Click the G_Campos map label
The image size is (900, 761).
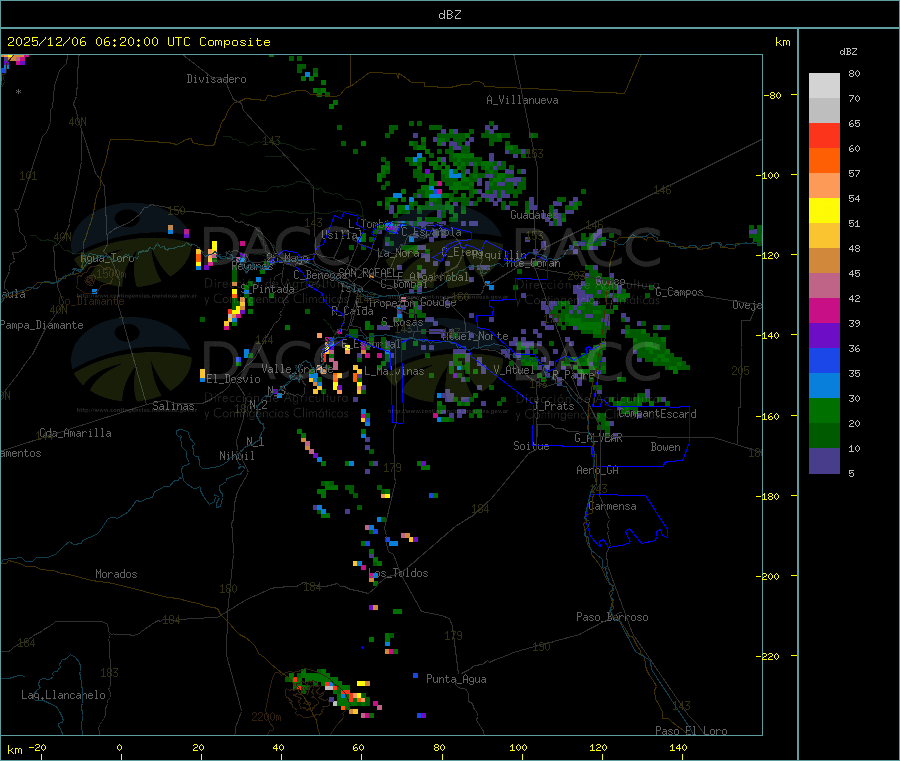(x=680, y=292)
